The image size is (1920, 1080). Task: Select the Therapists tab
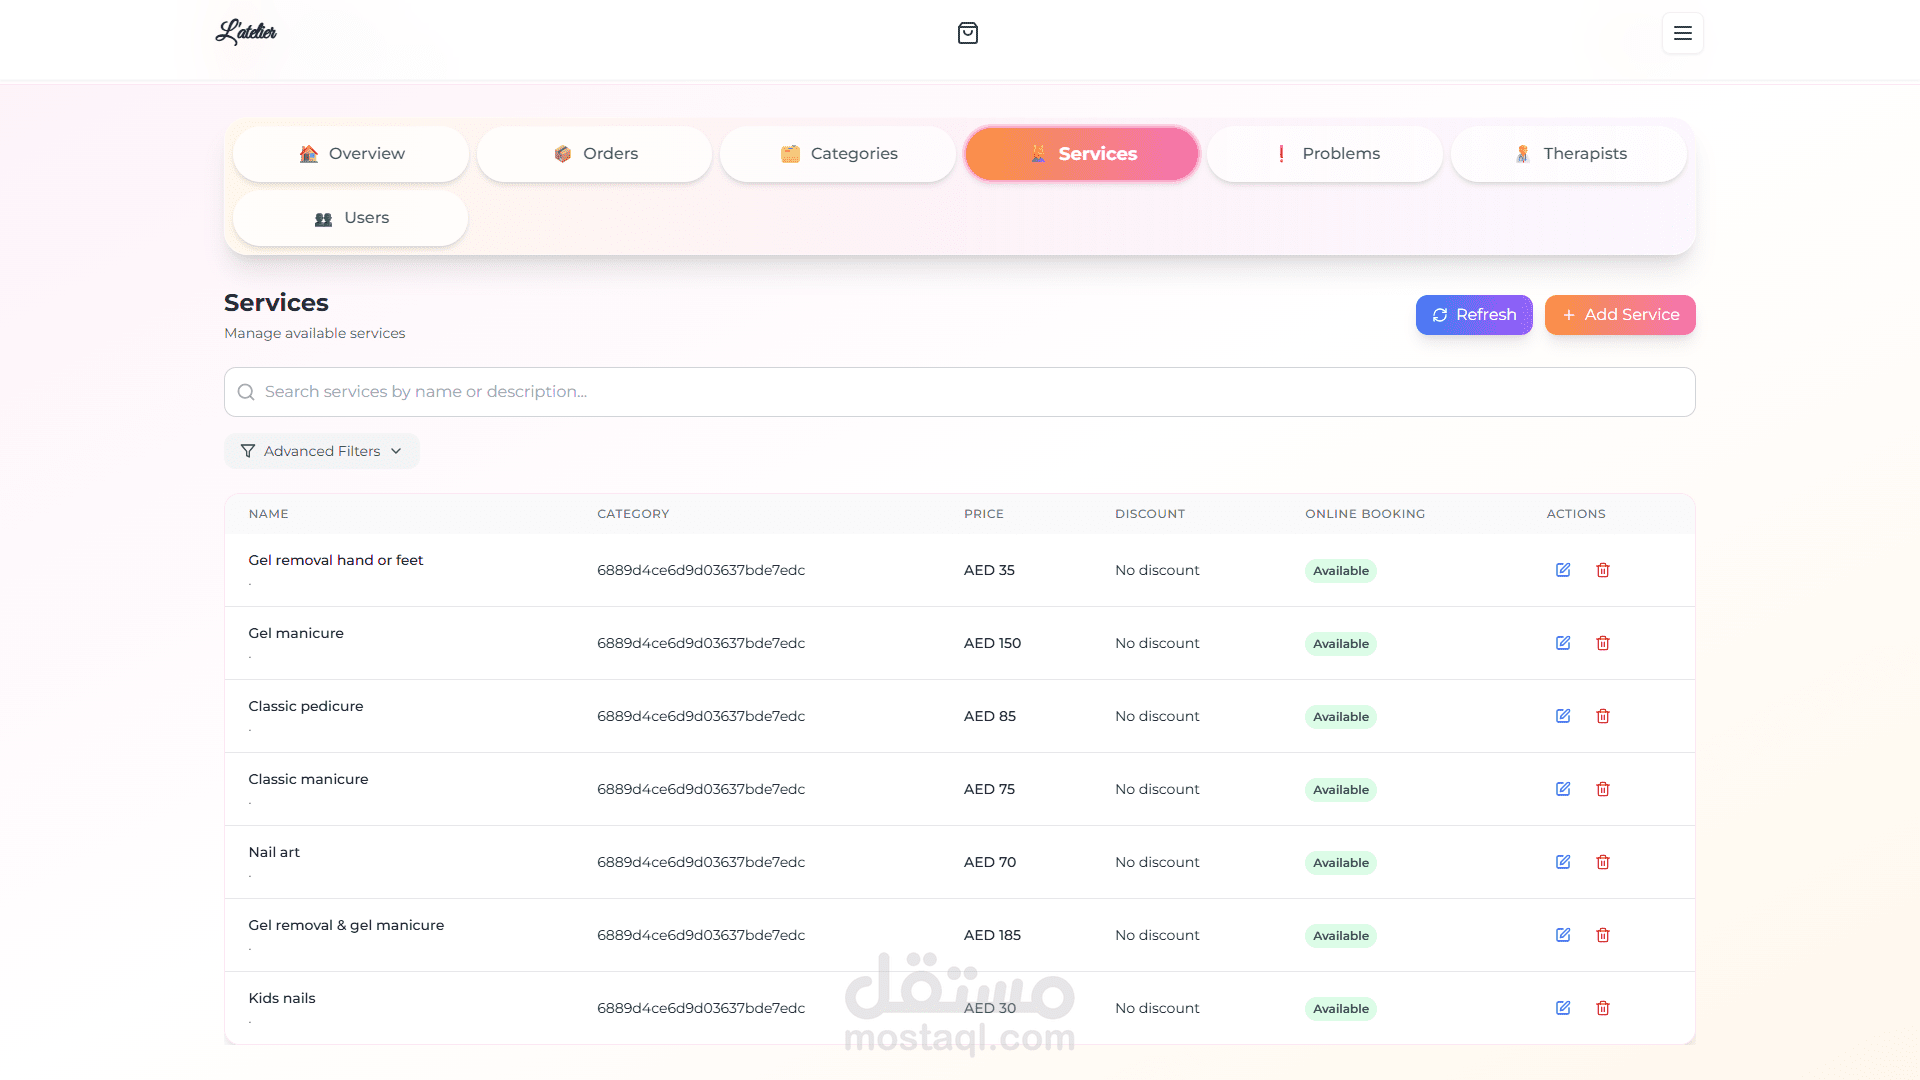coord(1569,154)
